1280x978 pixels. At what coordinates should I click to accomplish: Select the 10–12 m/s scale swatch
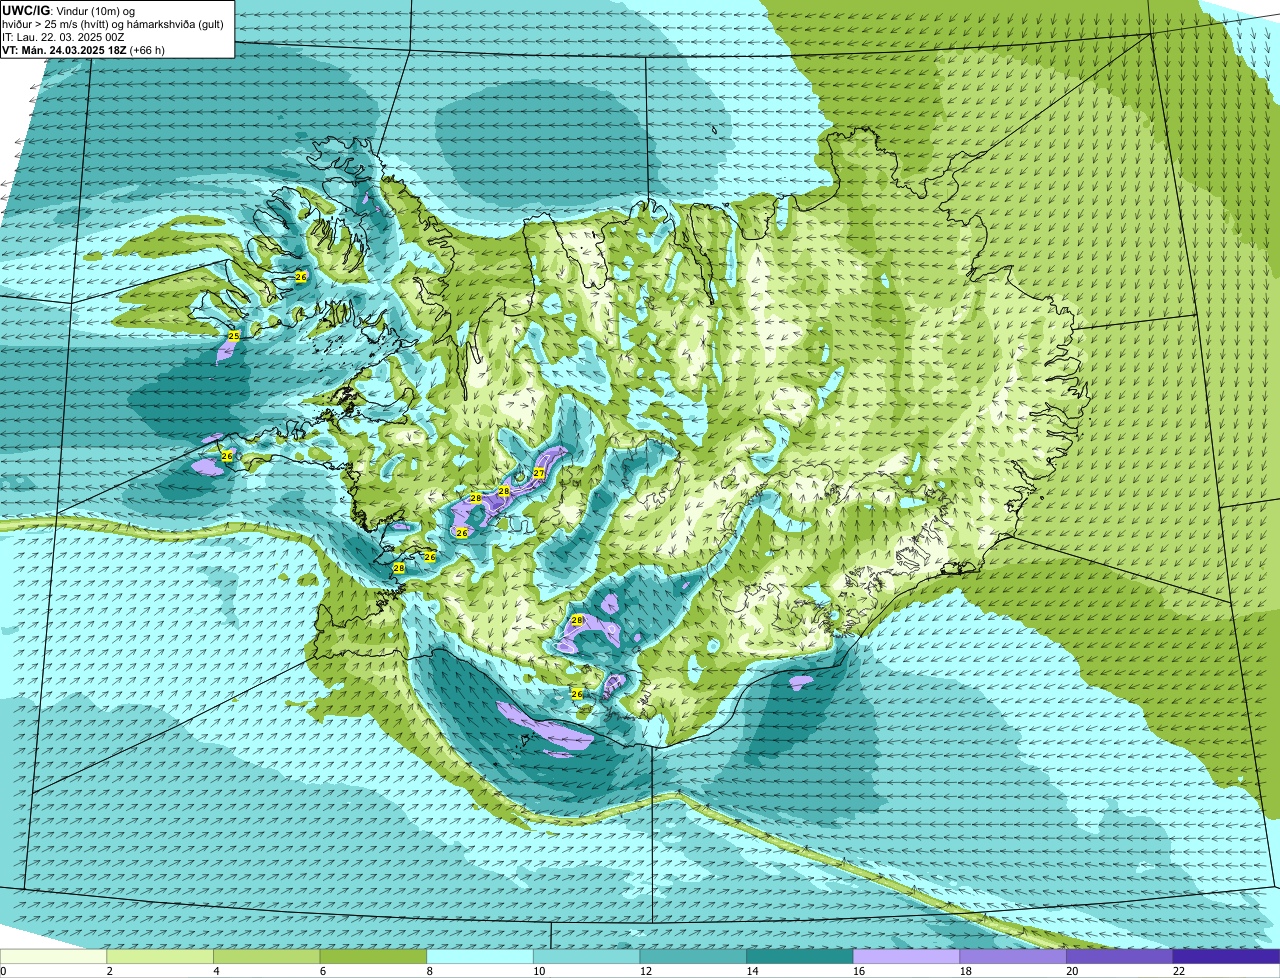tap(587, 957)
